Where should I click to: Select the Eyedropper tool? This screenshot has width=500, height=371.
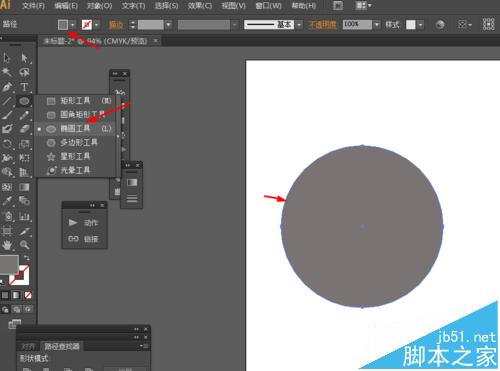pos(7,201)
